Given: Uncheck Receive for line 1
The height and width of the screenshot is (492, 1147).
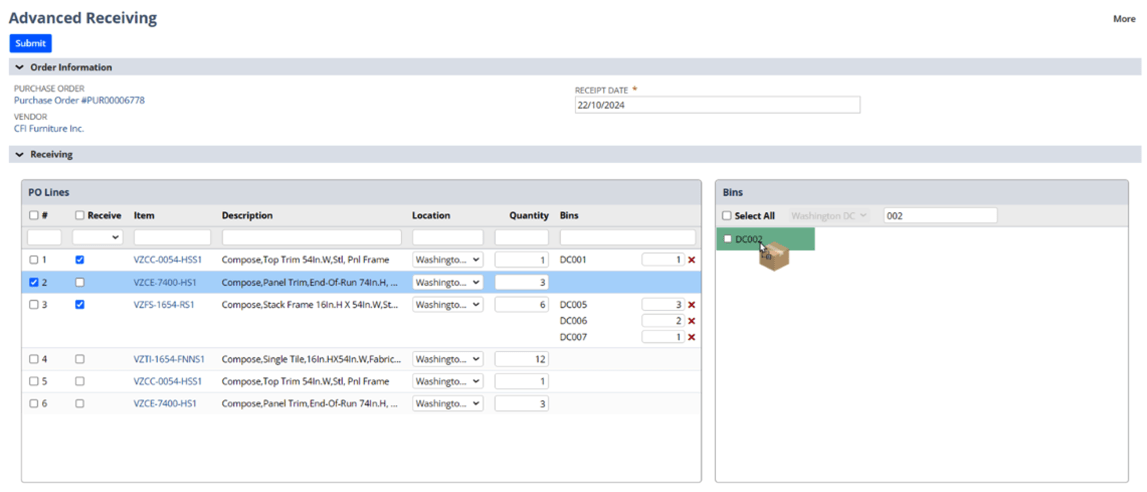Looking at the screenshot, I should click(x=80, y=260).
